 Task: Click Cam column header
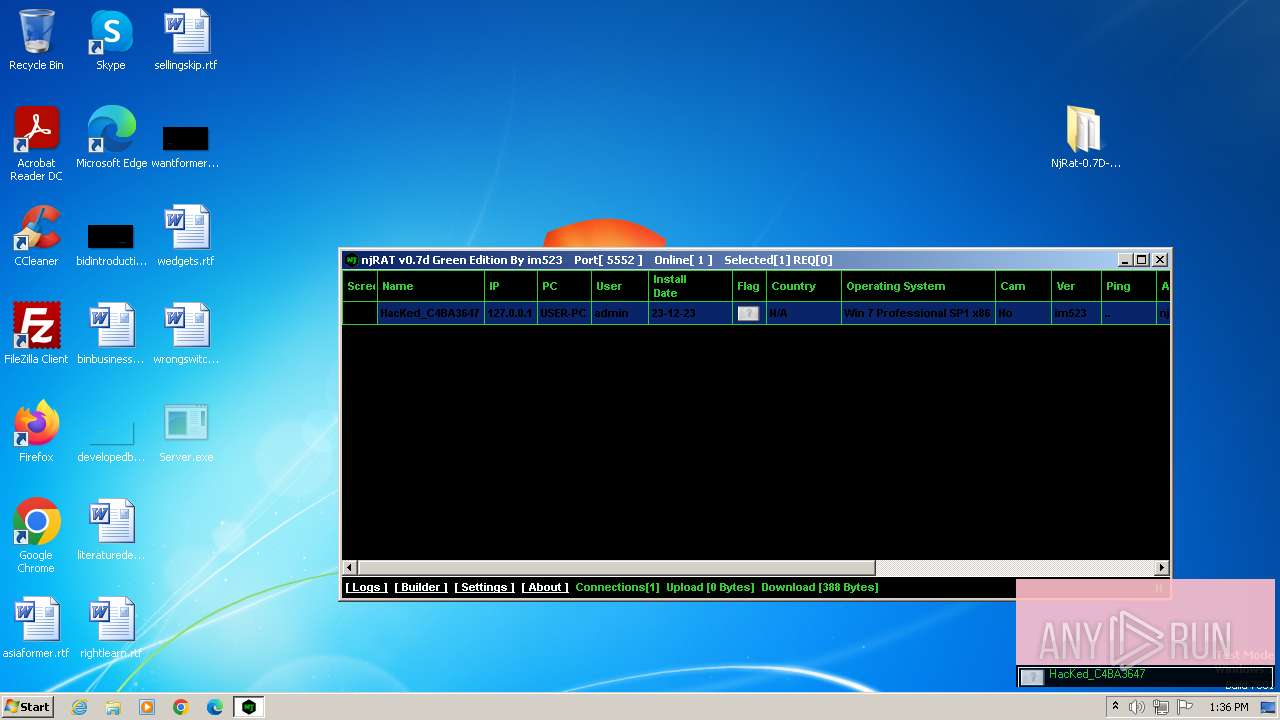coord(1023,286)
